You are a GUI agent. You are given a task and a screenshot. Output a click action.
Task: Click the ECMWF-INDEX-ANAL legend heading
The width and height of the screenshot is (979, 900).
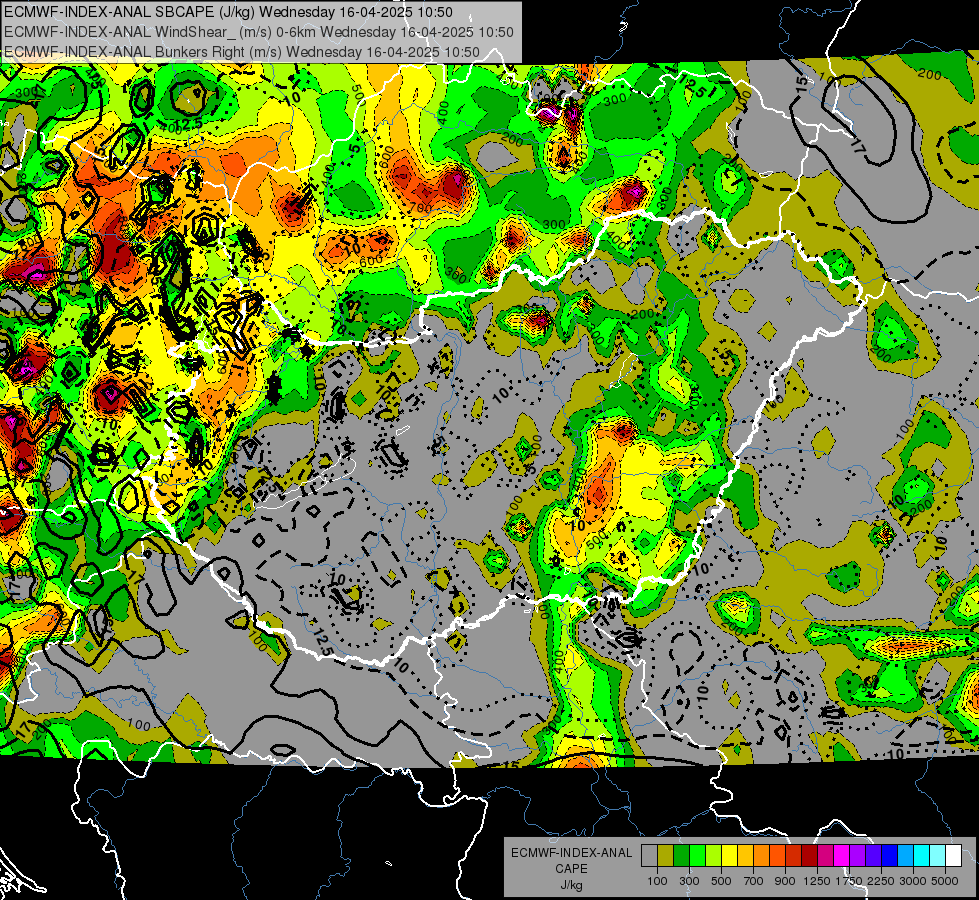pyautogui.click(x=571, y=853)
